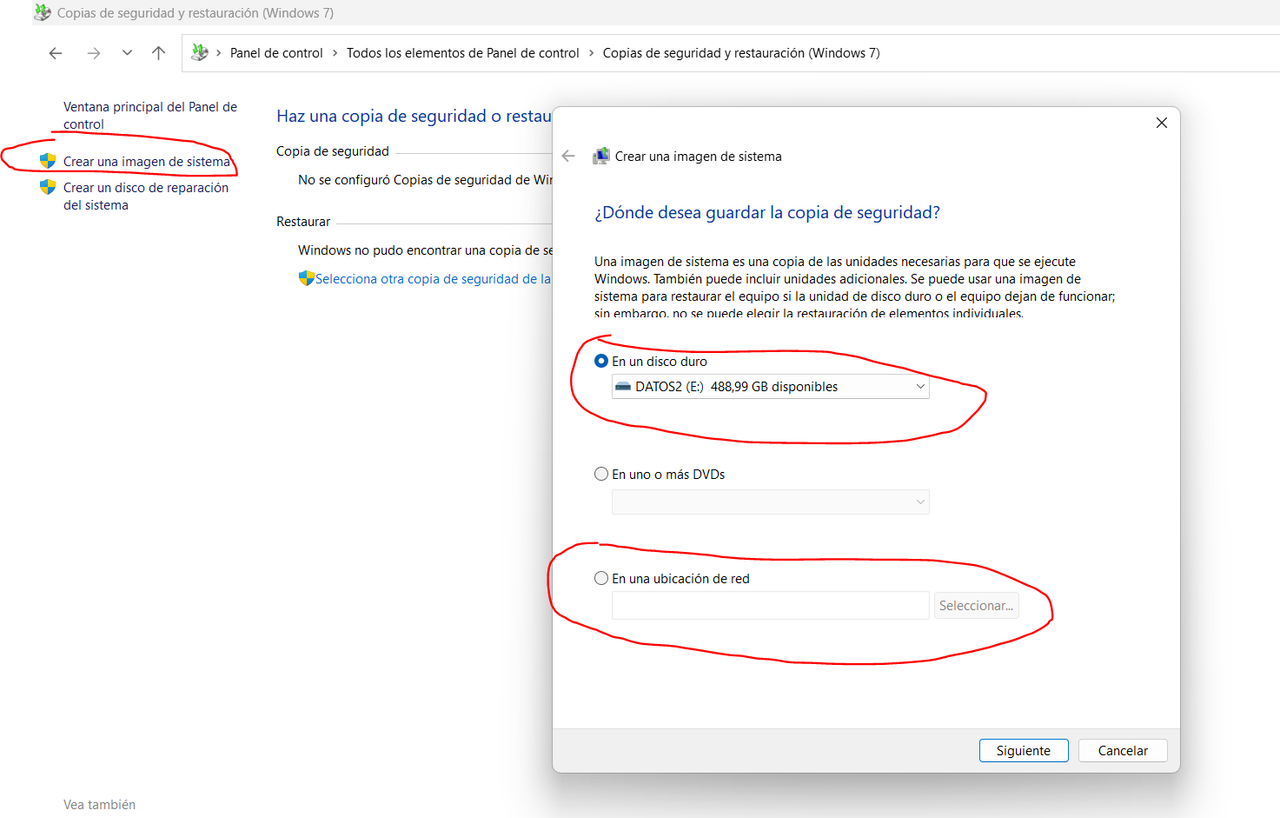
Task: Choose En una ubicación de red option
Action: (x=601, y=578)
